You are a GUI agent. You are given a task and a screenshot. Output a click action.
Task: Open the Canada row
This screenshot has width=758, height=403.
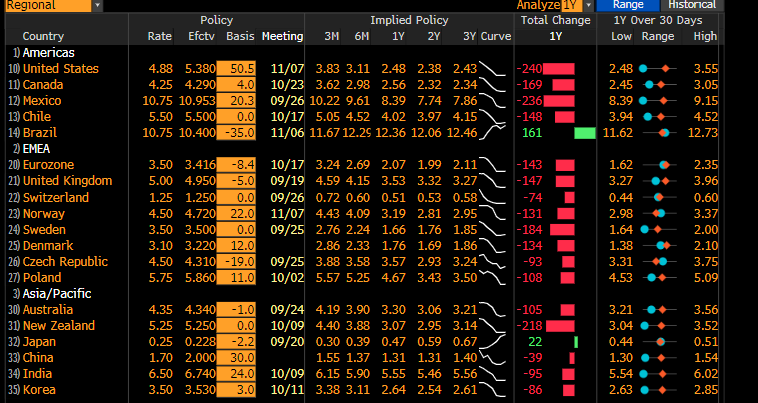pyautogui.click(x=43, y=85)
